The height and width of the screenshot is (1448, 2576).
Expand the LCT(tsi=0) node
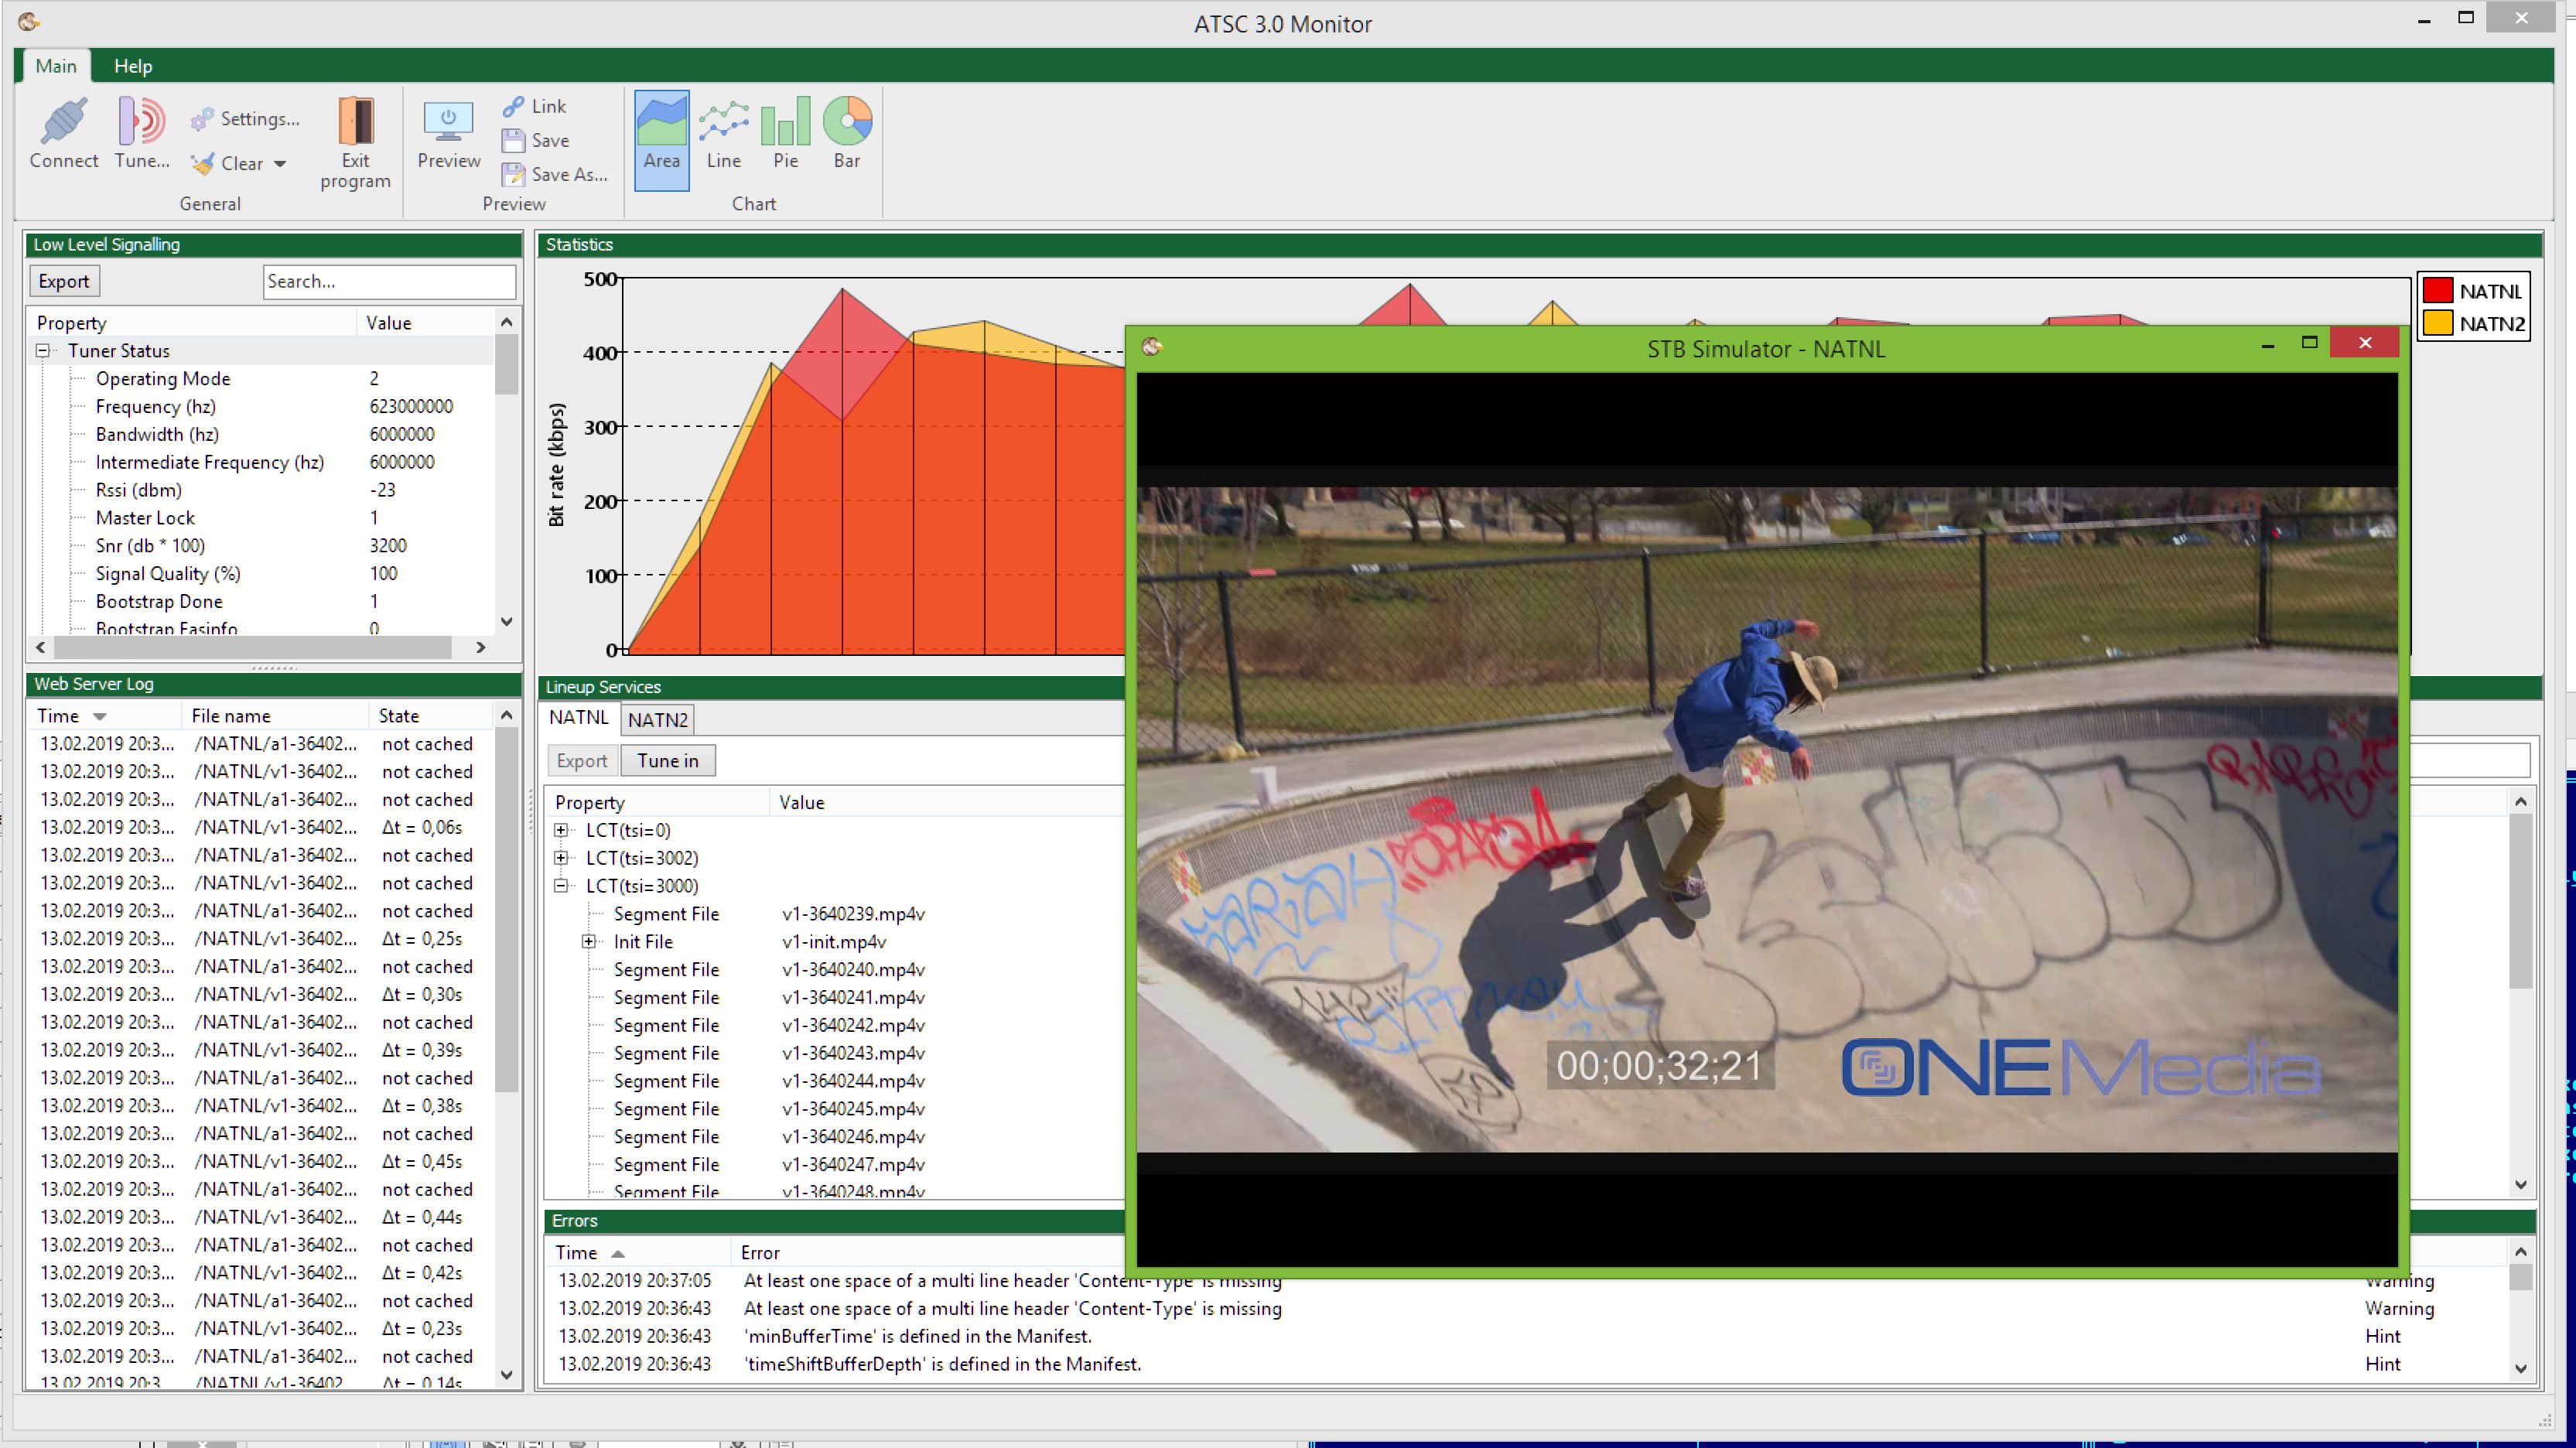(561, 830)
